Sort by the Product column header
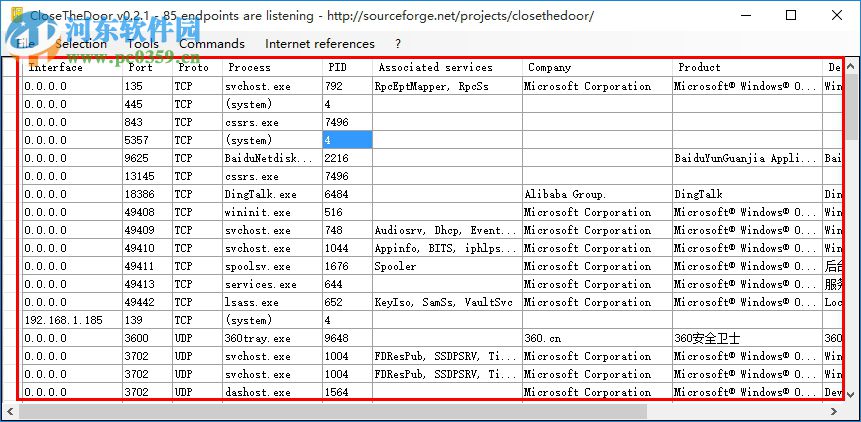The height and width of the screenshot is (422, 861). click(747, 67)
